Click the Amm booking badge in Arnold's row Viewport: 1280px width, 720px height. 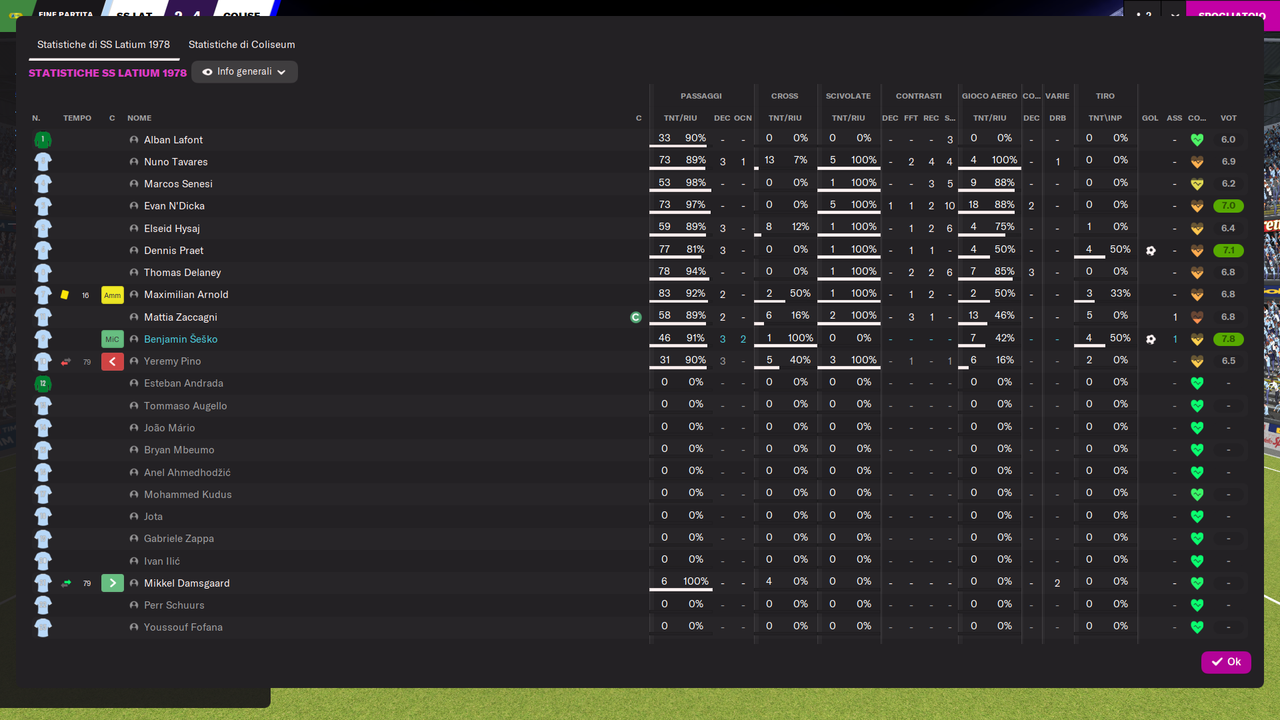(x=112, y=295)
